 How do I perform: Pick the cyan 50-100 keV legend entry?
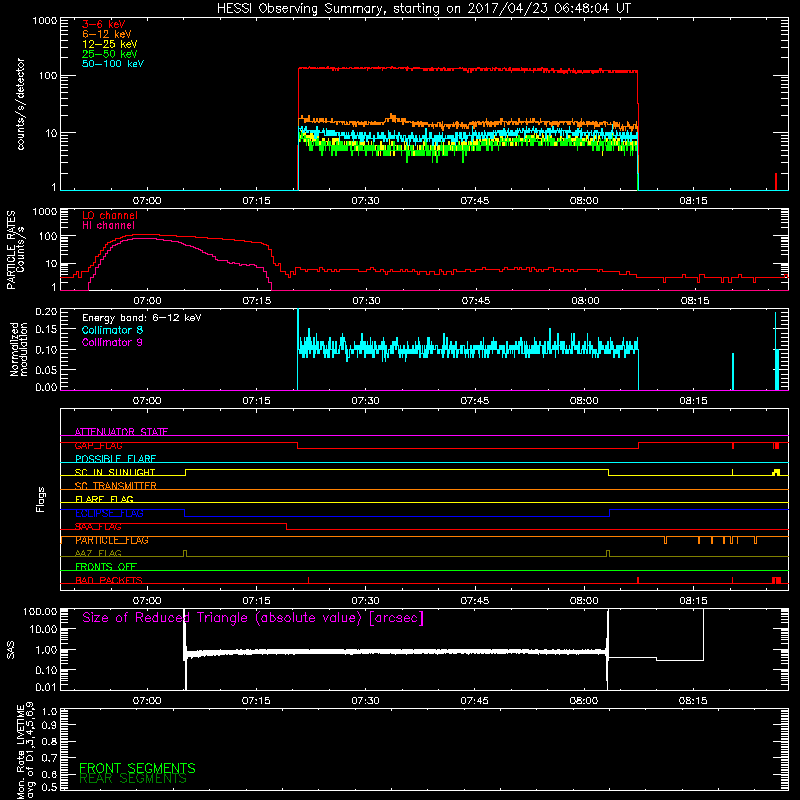tap(113, 64)
